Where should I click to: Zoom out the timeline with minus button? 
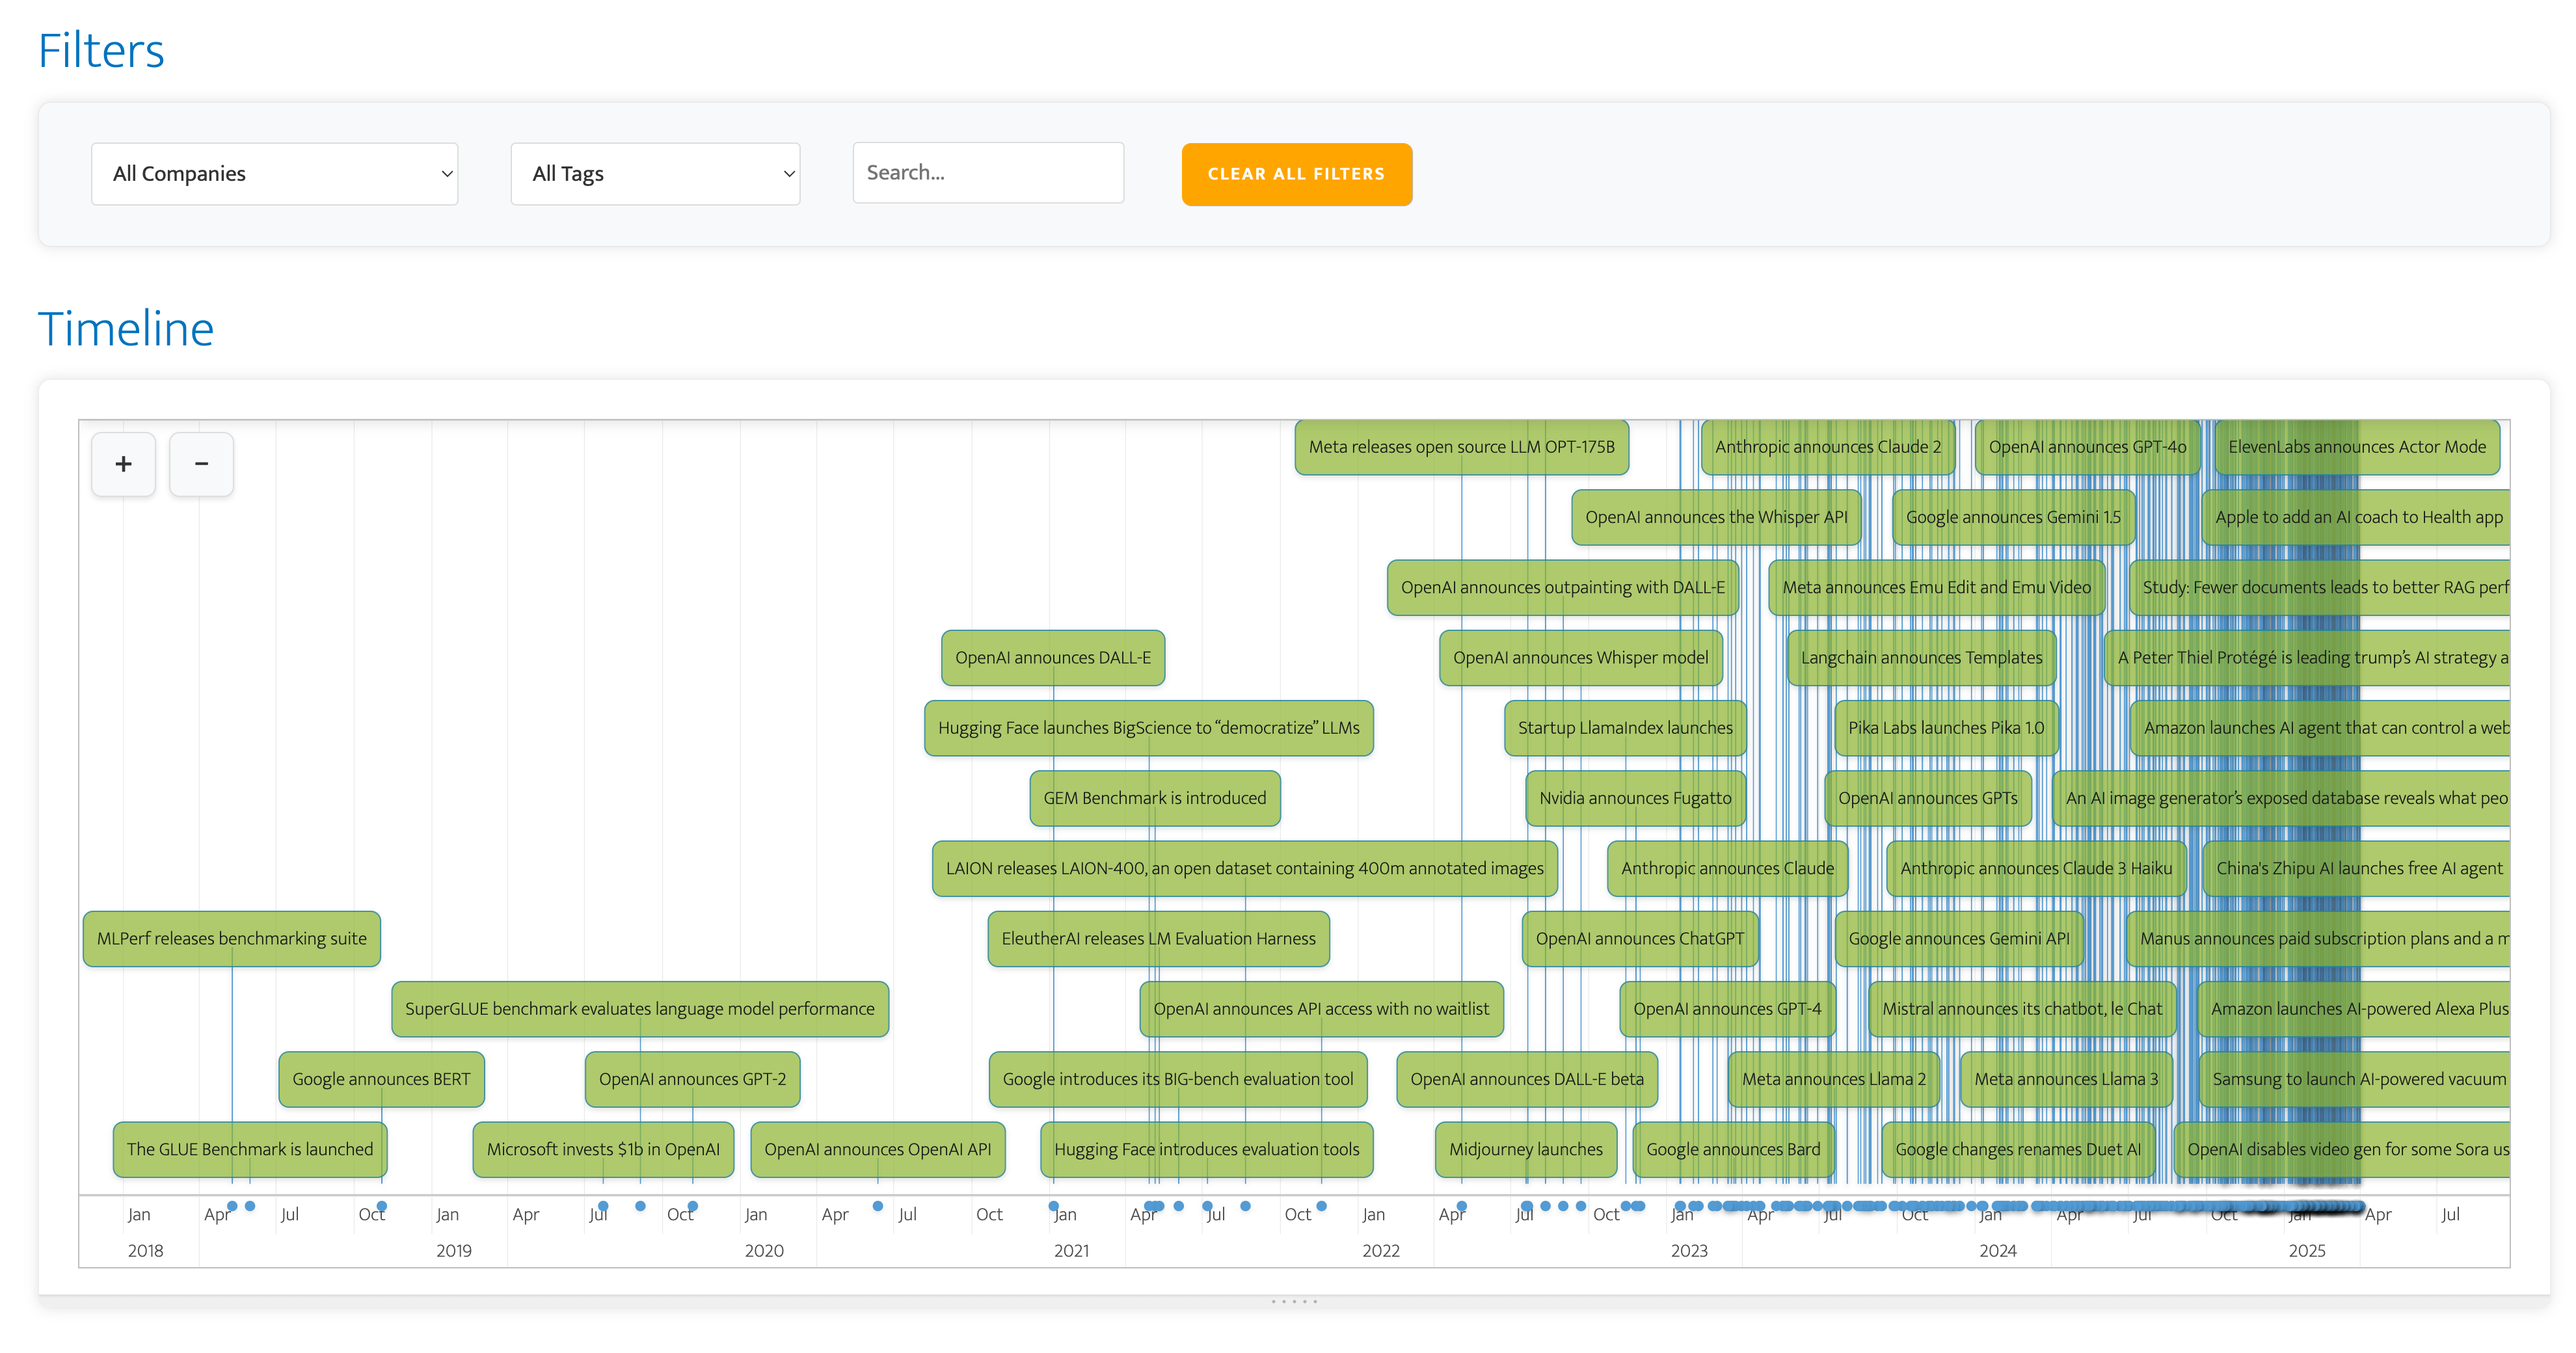(x=201, y=464)
